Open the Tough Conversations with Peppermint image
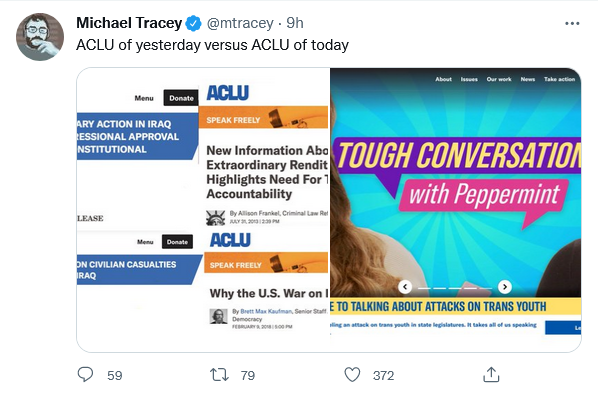Screen dimensions: 598x395 455,183
